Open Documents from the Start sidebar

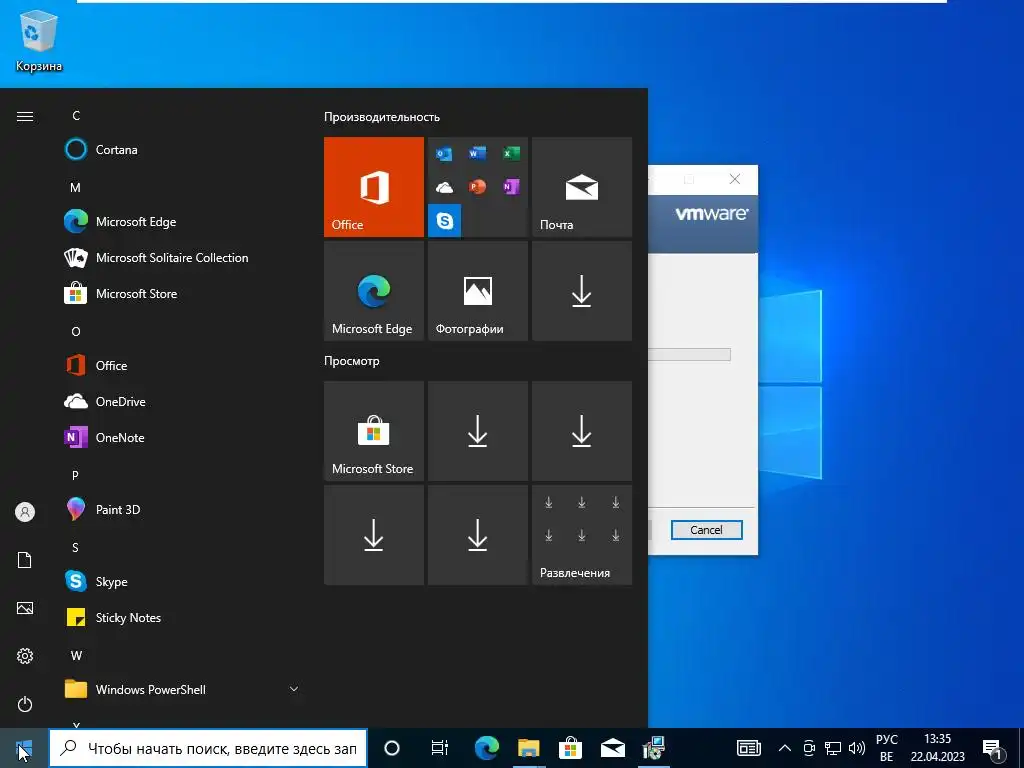pyautogui.click(x=25, y=560)
